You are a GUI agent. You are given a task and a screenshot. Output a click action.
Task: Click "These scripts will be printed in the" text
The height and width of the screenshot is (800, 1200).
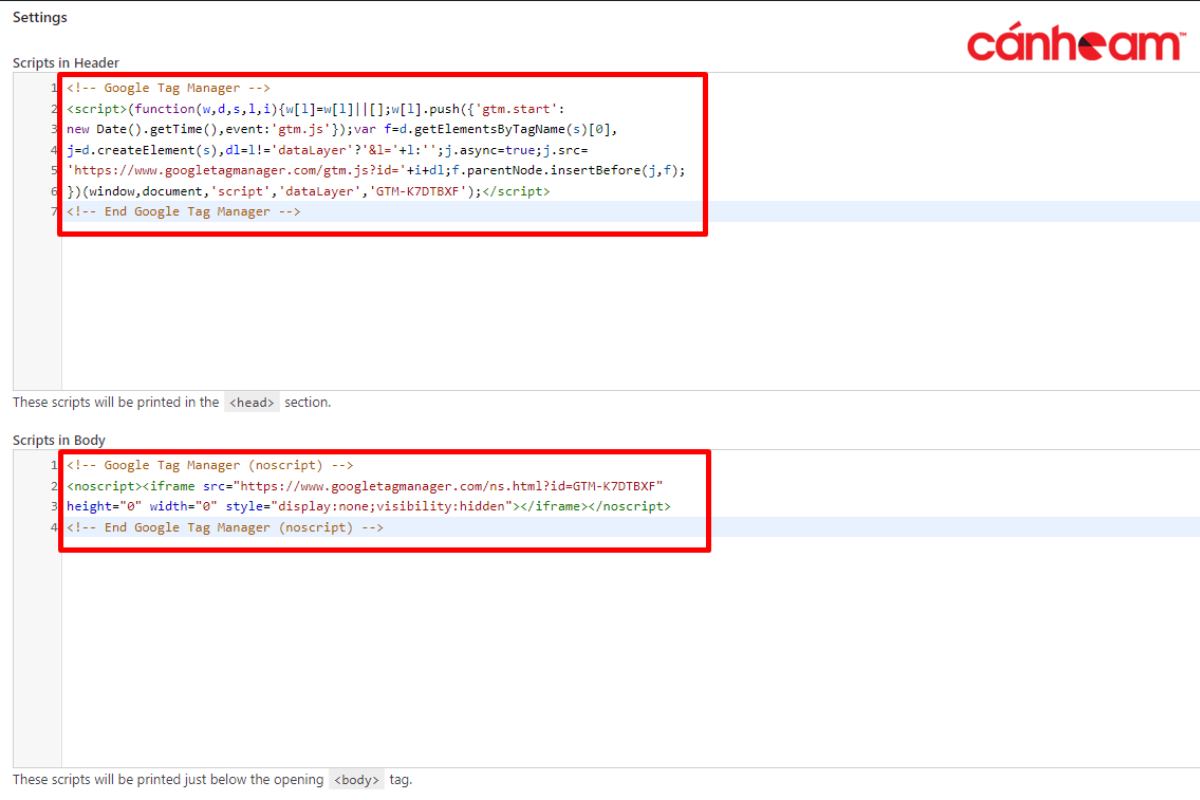(116, 402)
